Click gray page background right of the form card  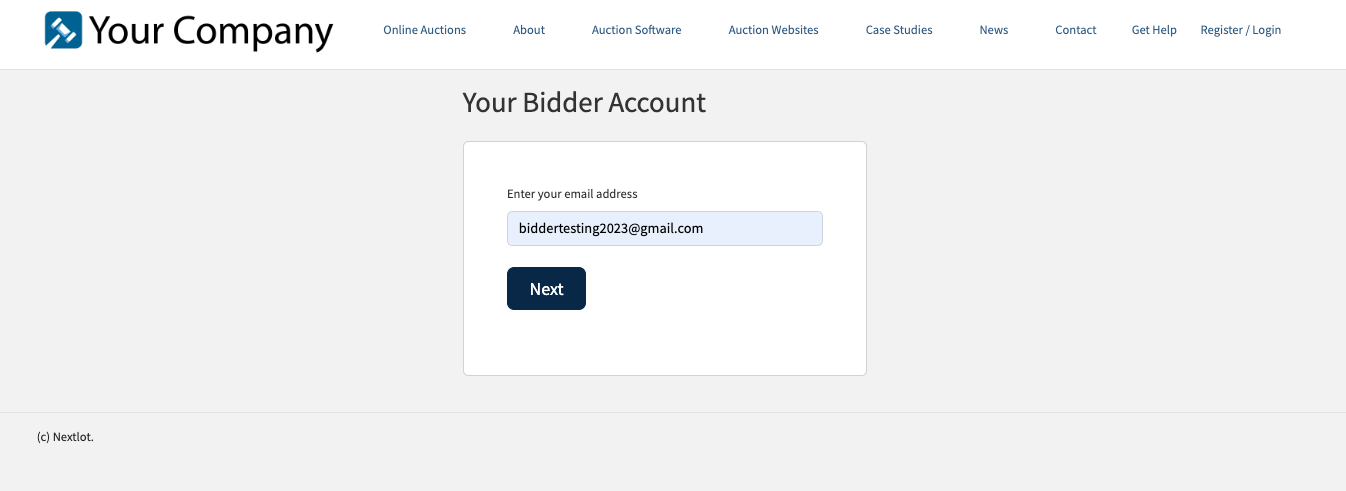pyautogui.click(x=1100, y=260)
